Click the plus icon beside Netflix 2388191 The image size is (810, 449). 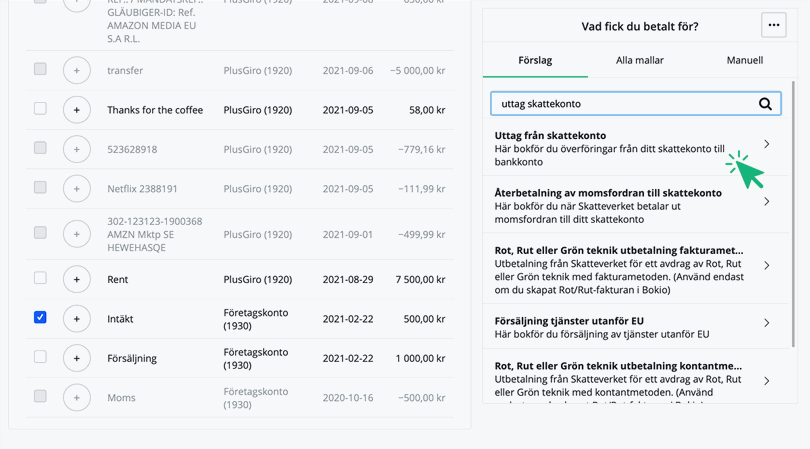coord(77,188)
